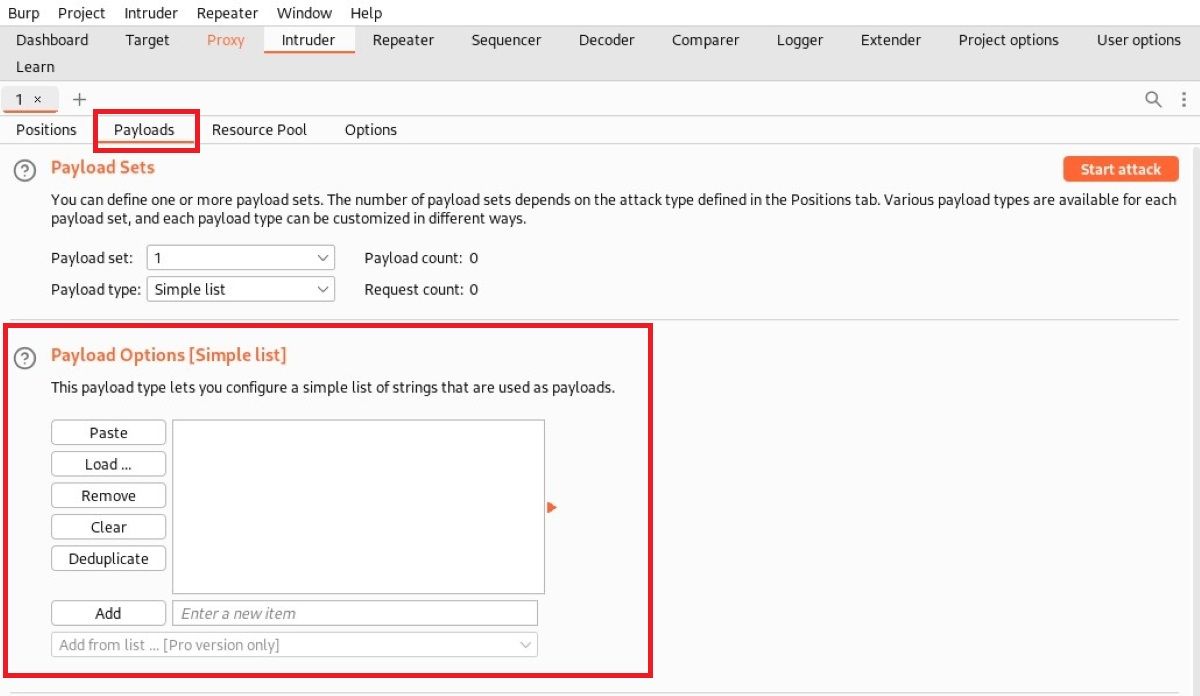Switch to the Positions sub-tab

click(46, 129)
